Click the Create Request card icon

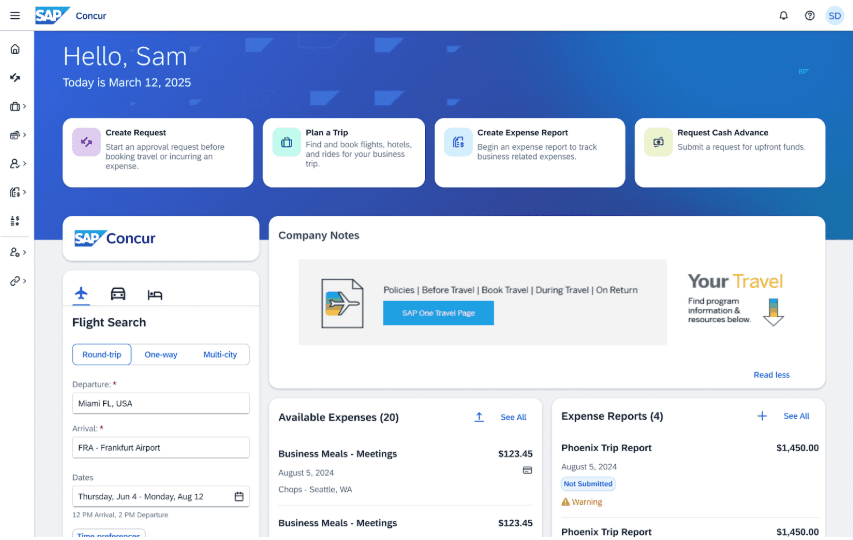(x=86, y=142)
